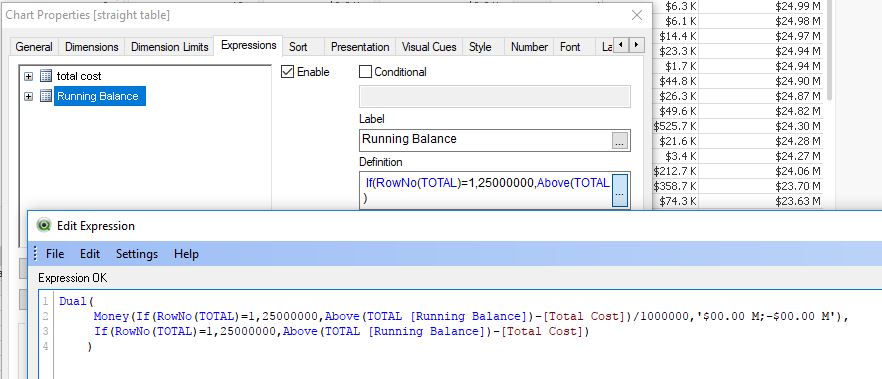Select the Expressions tab
Image resolution: width=882 pixels, height=379 pixels.
pos(249,46)
